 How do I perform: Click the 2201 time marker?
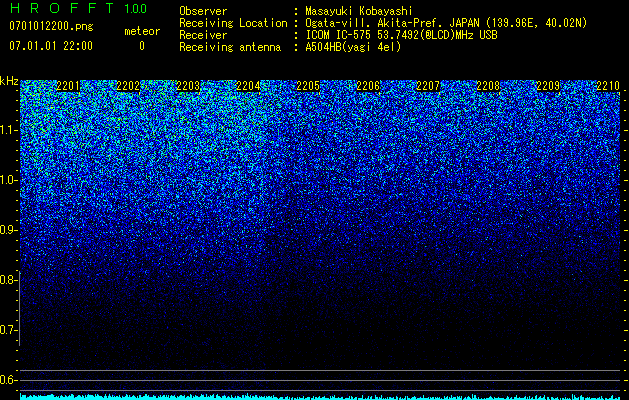pyautogui.click(x=68, y=85)
